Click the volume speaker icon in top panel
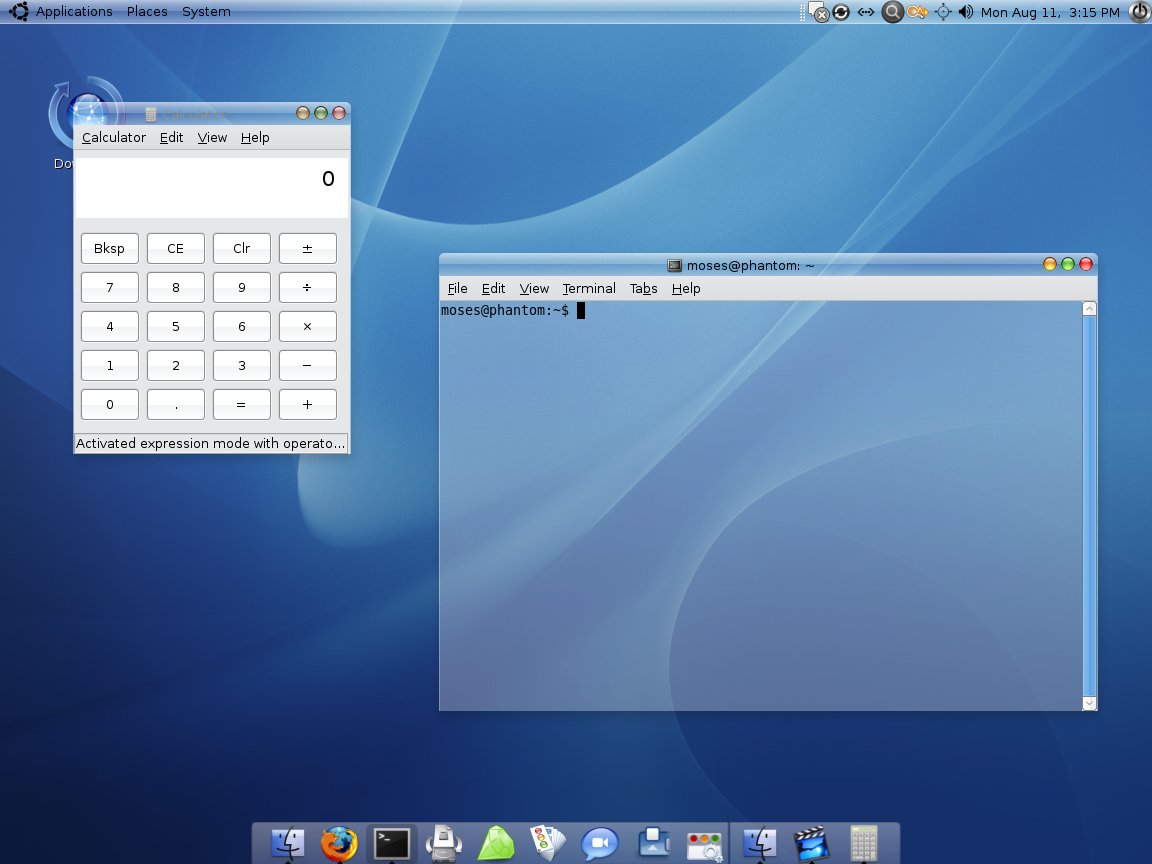The width and height of the screenshot is (1152, 864). pos(965,12)
